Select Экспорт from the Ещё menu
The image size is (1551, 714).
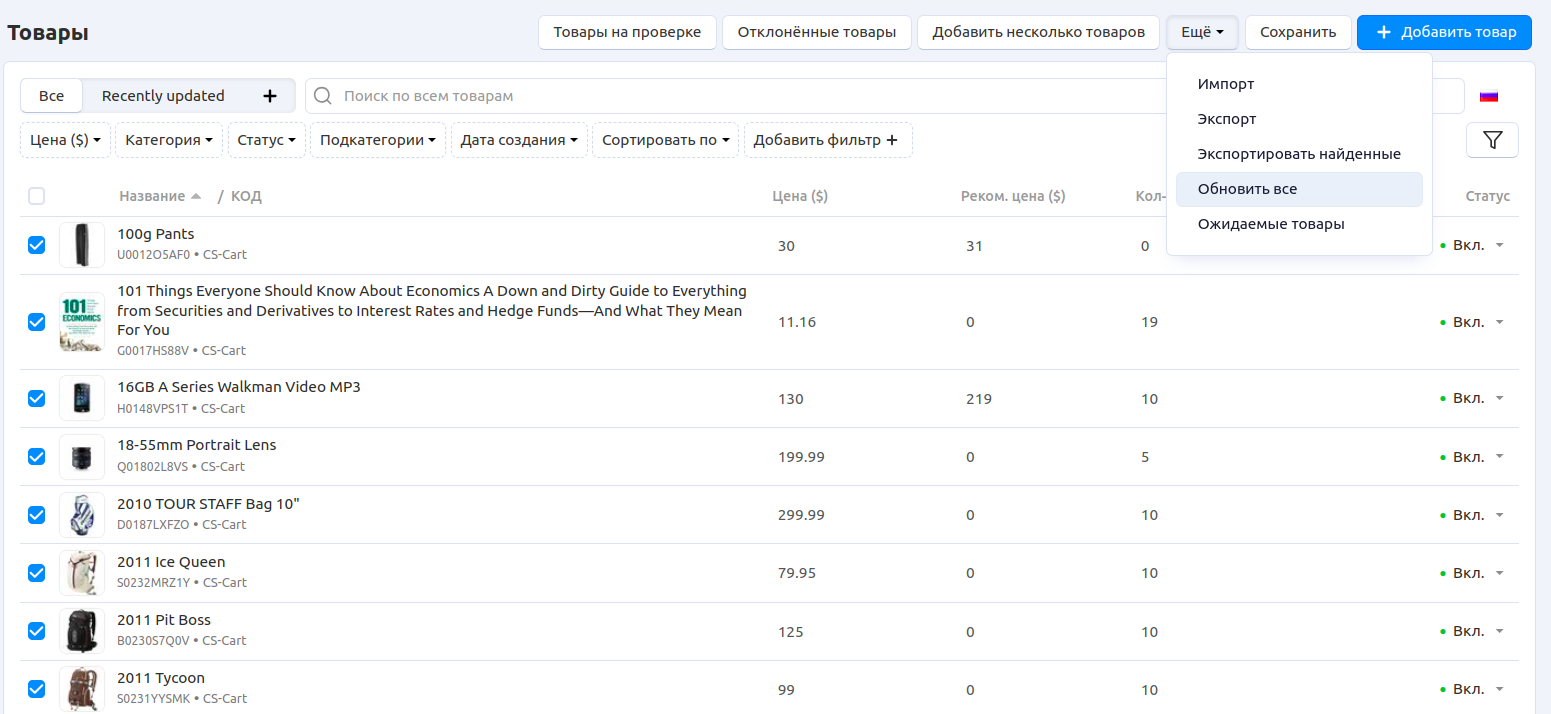coord(1227,119)
